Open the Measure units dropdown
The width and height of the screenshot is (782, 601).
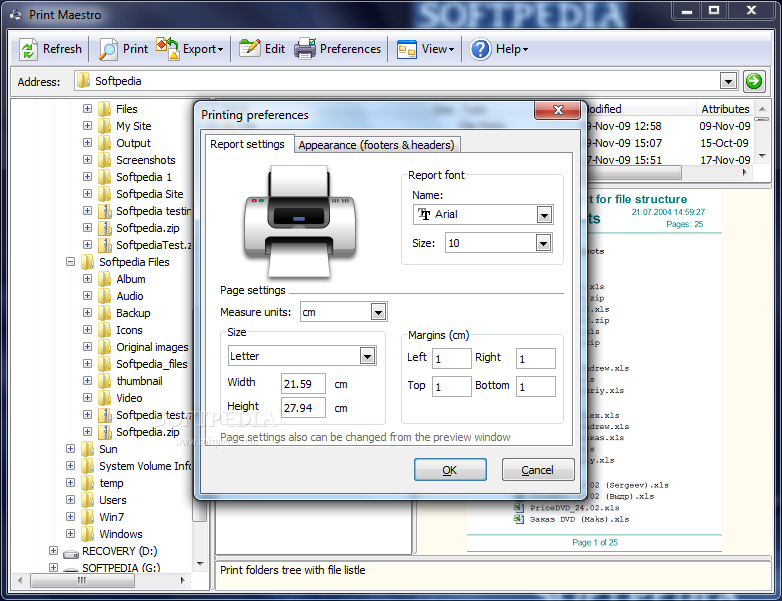[379, 312]
